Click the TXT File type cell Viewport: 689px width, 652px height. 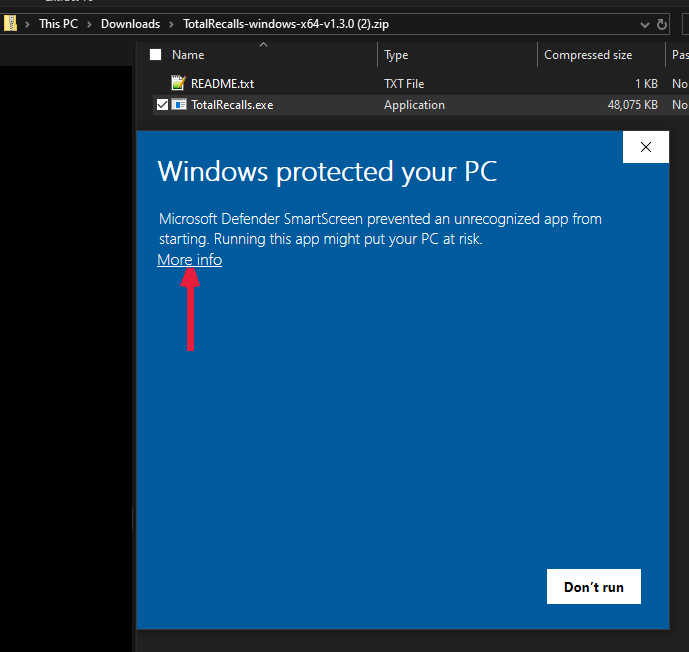pyautogui.click(x=404, y=83)
